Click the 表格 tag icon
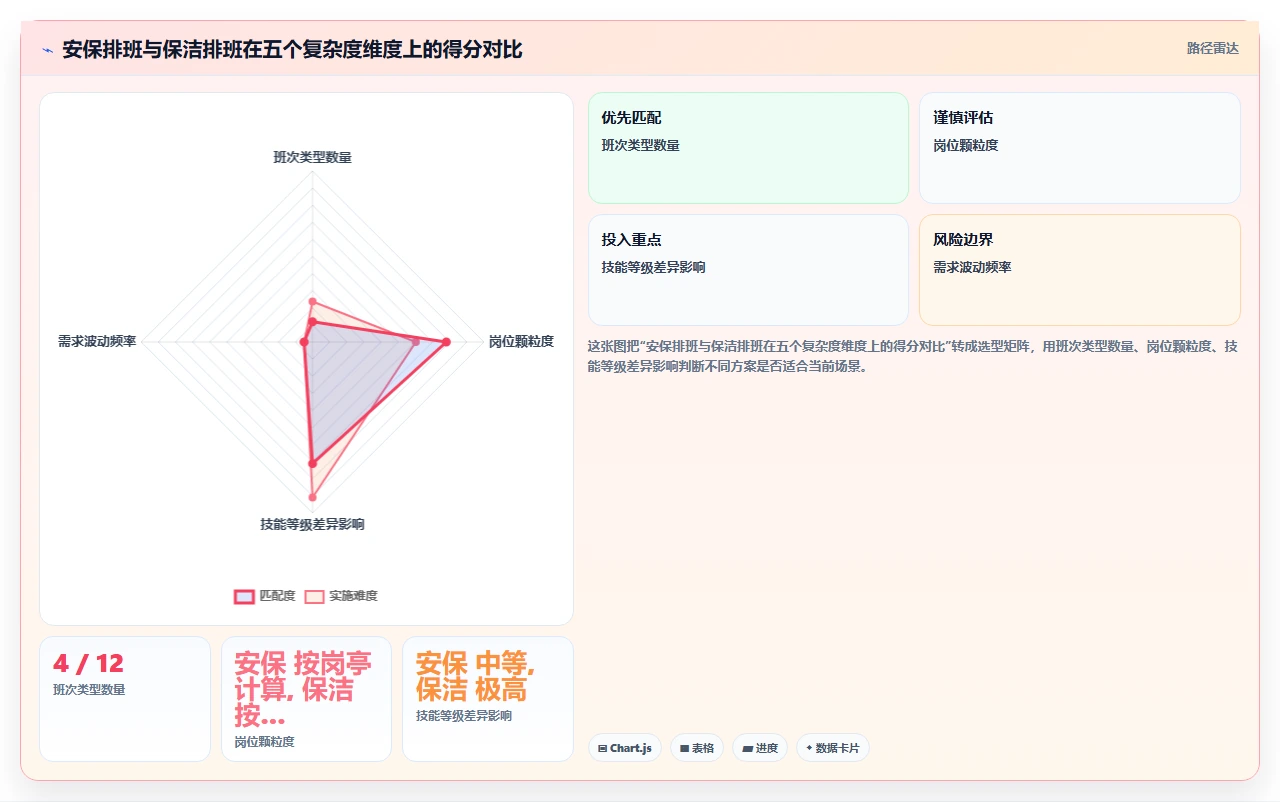 click(x=684, y=748)
